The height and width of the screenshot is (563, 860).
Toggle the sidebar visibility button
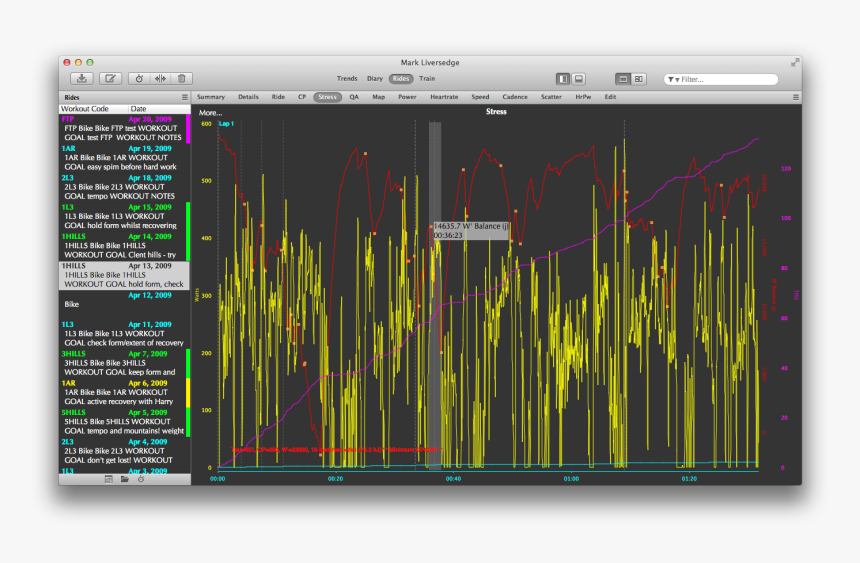pyautogui.click(x=563, y=79)
